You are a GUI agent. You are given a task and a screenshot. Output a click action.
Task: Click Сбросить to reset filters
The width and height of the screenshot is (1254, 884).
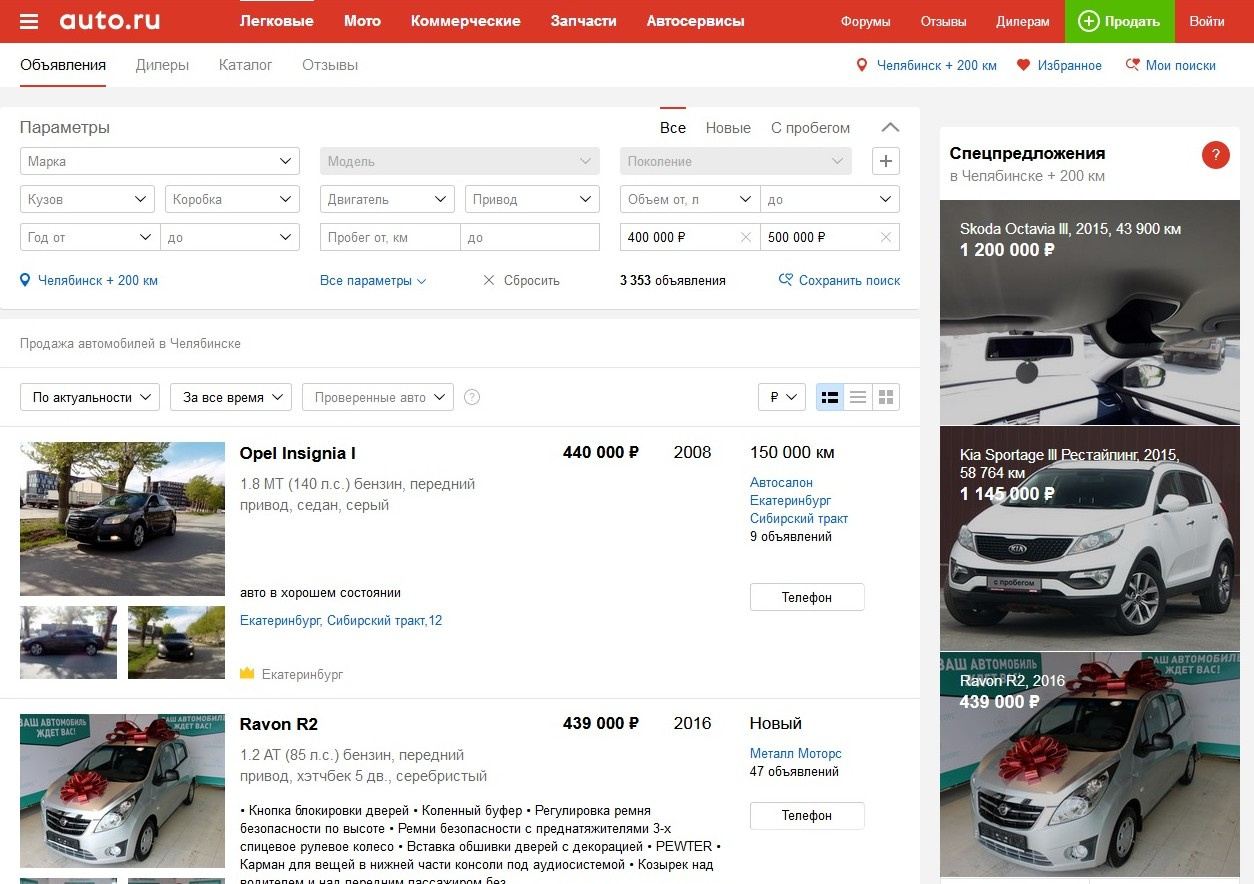pyautogui.click(x=521, y=281)
